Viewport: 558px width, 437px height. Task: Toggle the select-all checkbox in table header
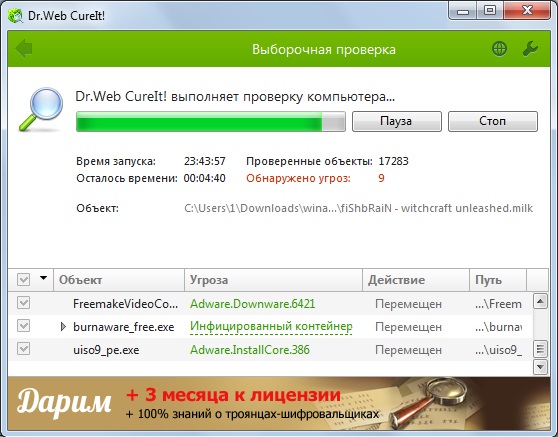pos(23,280)
